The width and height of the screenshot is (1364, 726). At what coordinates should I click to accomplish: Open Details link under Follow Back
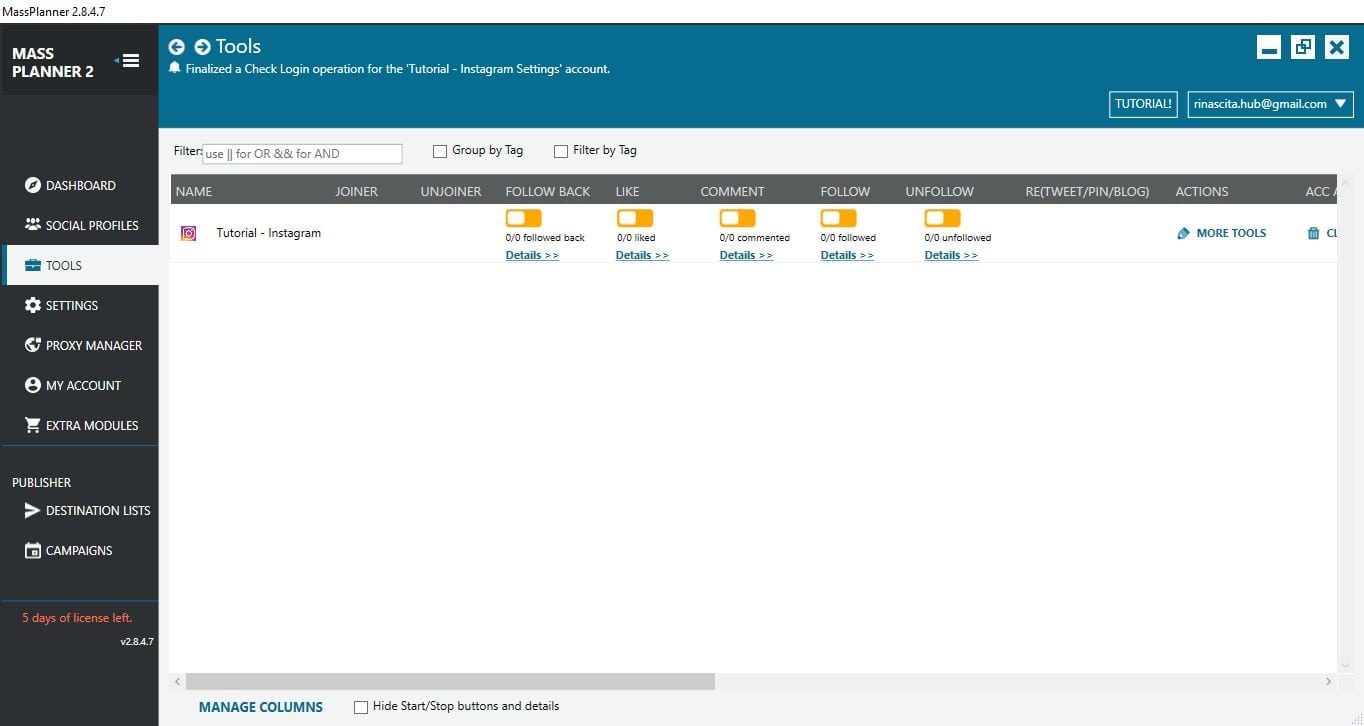coord(532,255)
